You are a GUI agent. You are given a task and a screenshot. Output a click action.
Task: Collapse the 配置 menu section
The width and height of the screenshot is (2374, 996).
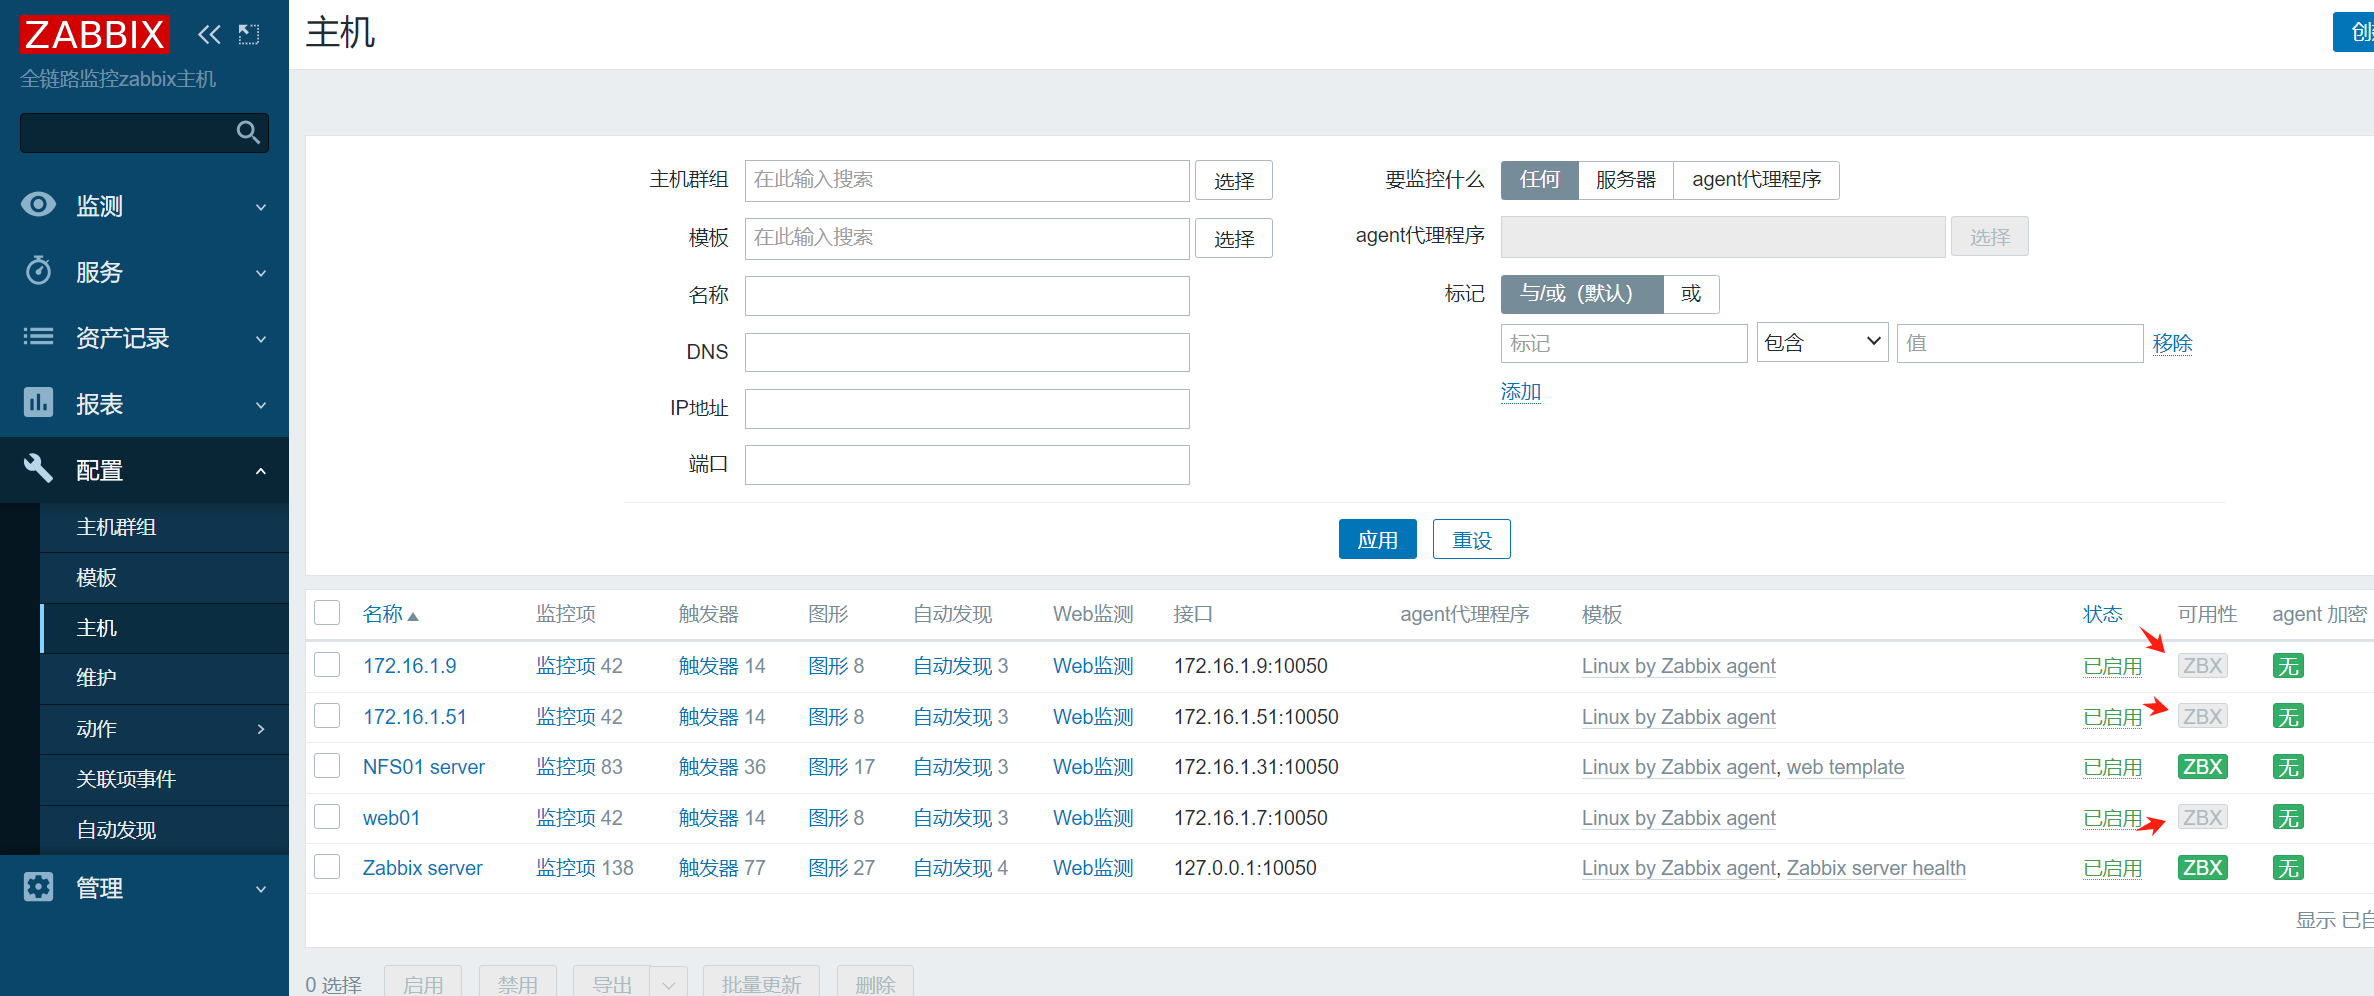pos(261,471)
